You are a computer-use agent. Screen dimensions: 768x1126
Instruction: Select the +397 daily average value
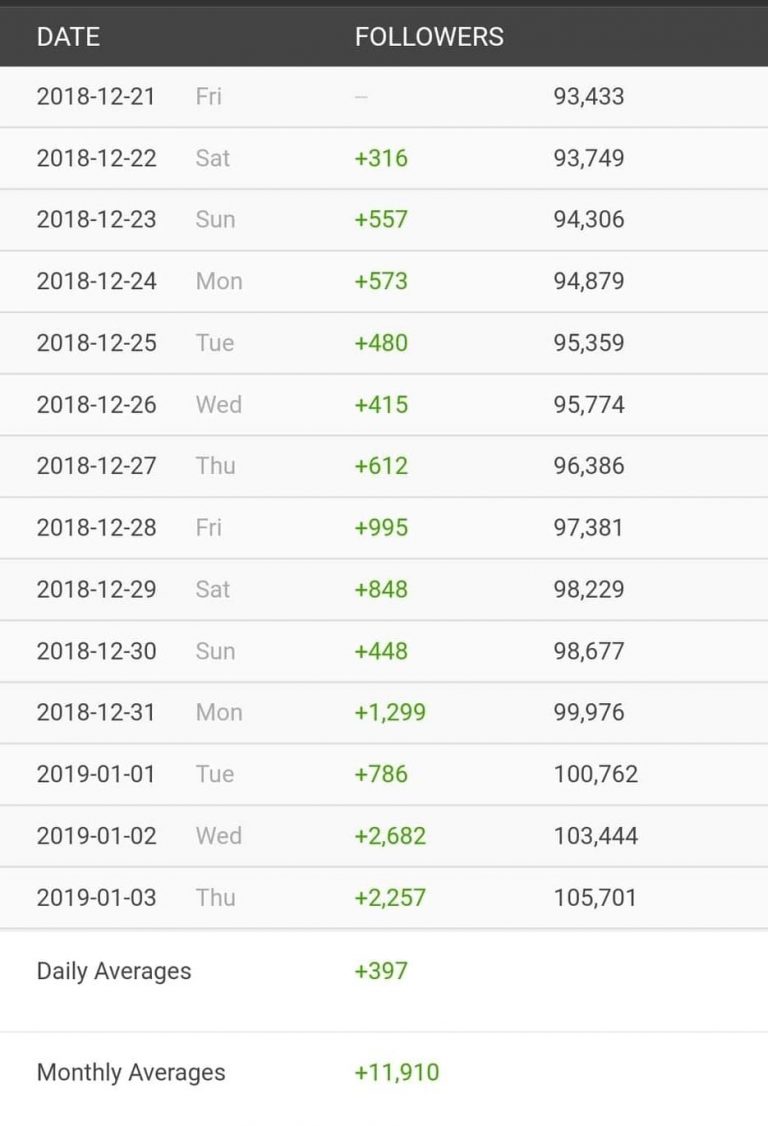pyautogui.click(x=381, y=971)
